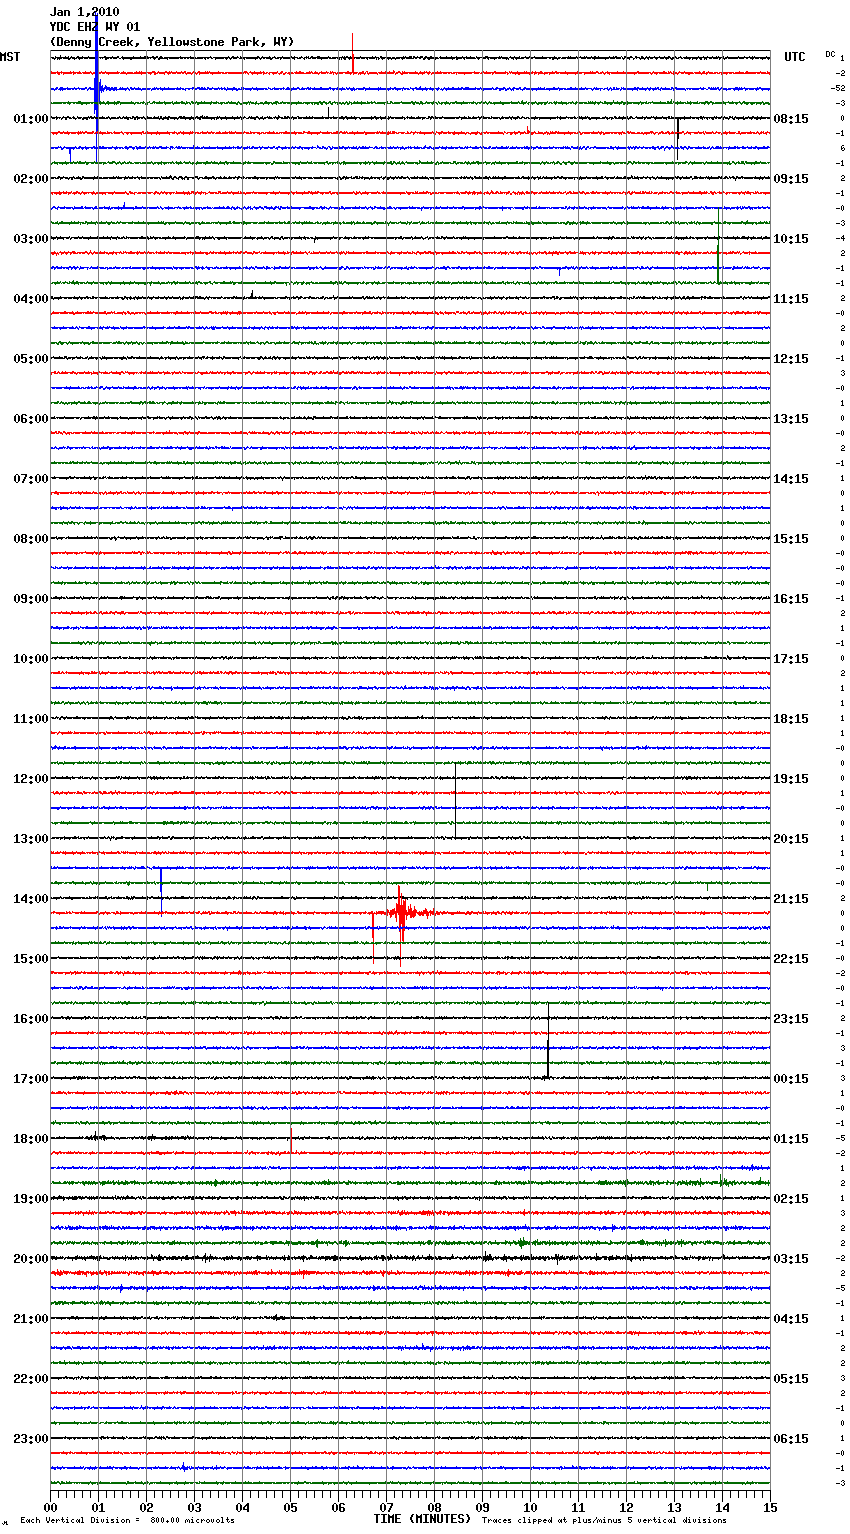Image resolution: width=850 pixels, height=1534 pixels.
Task: Click the '12:15' UTC time label
Action: pyautogui.click(x=791, y=359)
